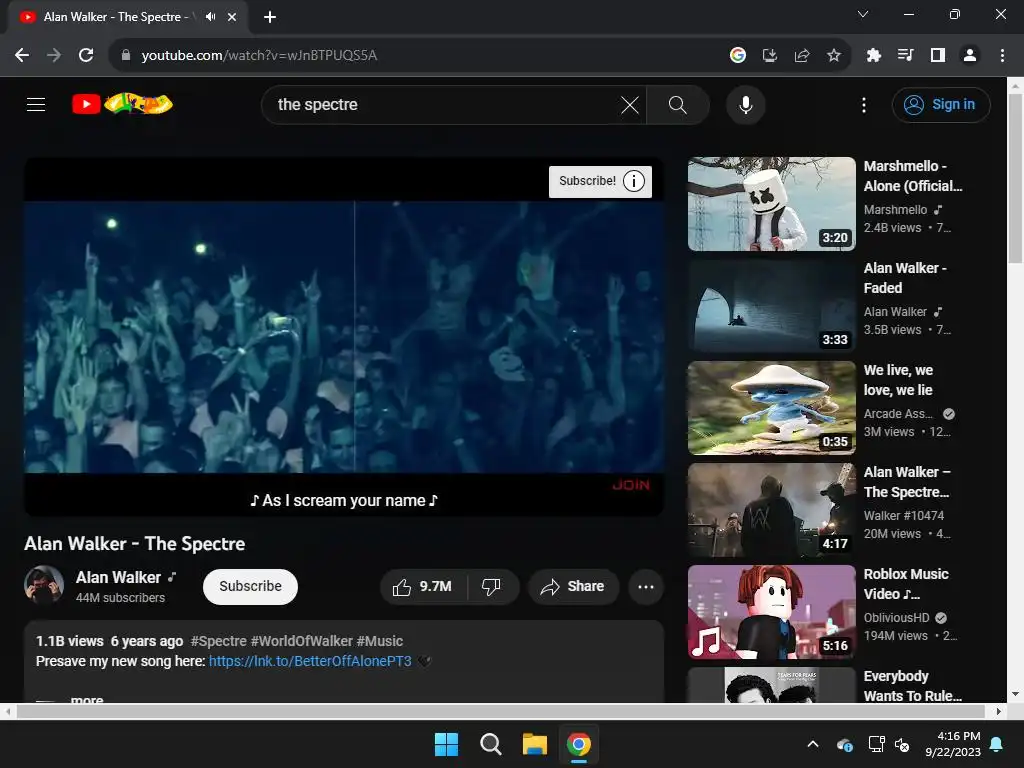The height and width of the screenshot is (768, 1024).
Task: Open the Chrome three-dot menu
Action: [1002, 56]
